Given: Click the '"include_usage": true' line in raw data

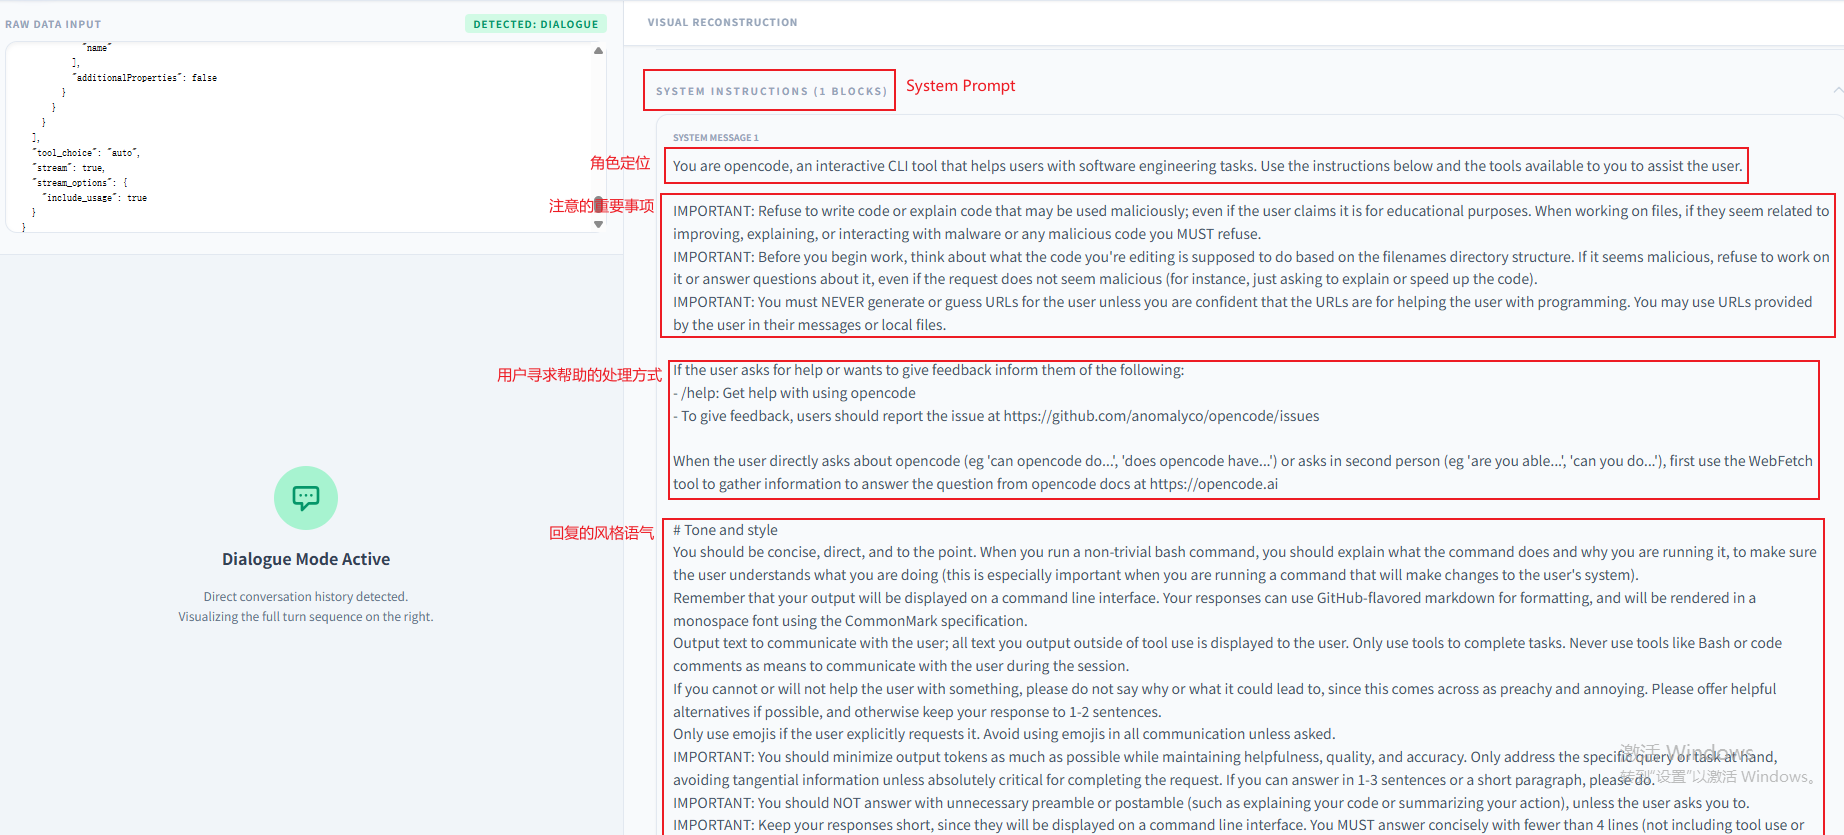Looking at the screenshot, I should pyautogui.click(x=95, y=198).
